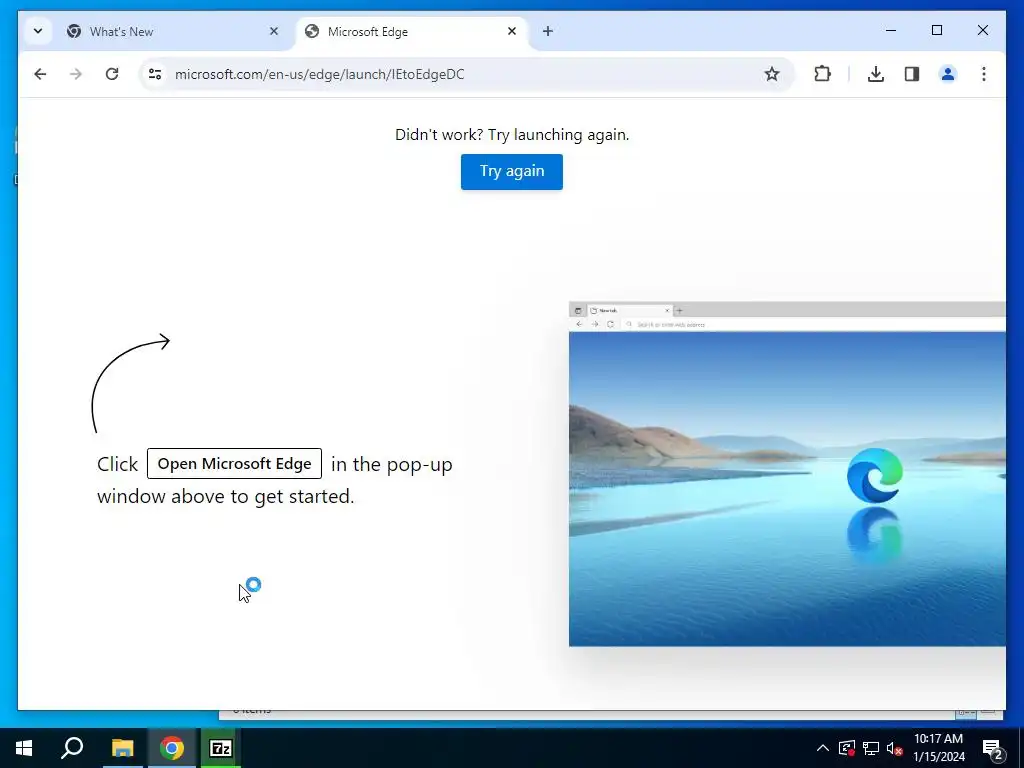Viewport: 1024px width, 768px height.
Task: Reload the current page
Action: coord(112,74)
